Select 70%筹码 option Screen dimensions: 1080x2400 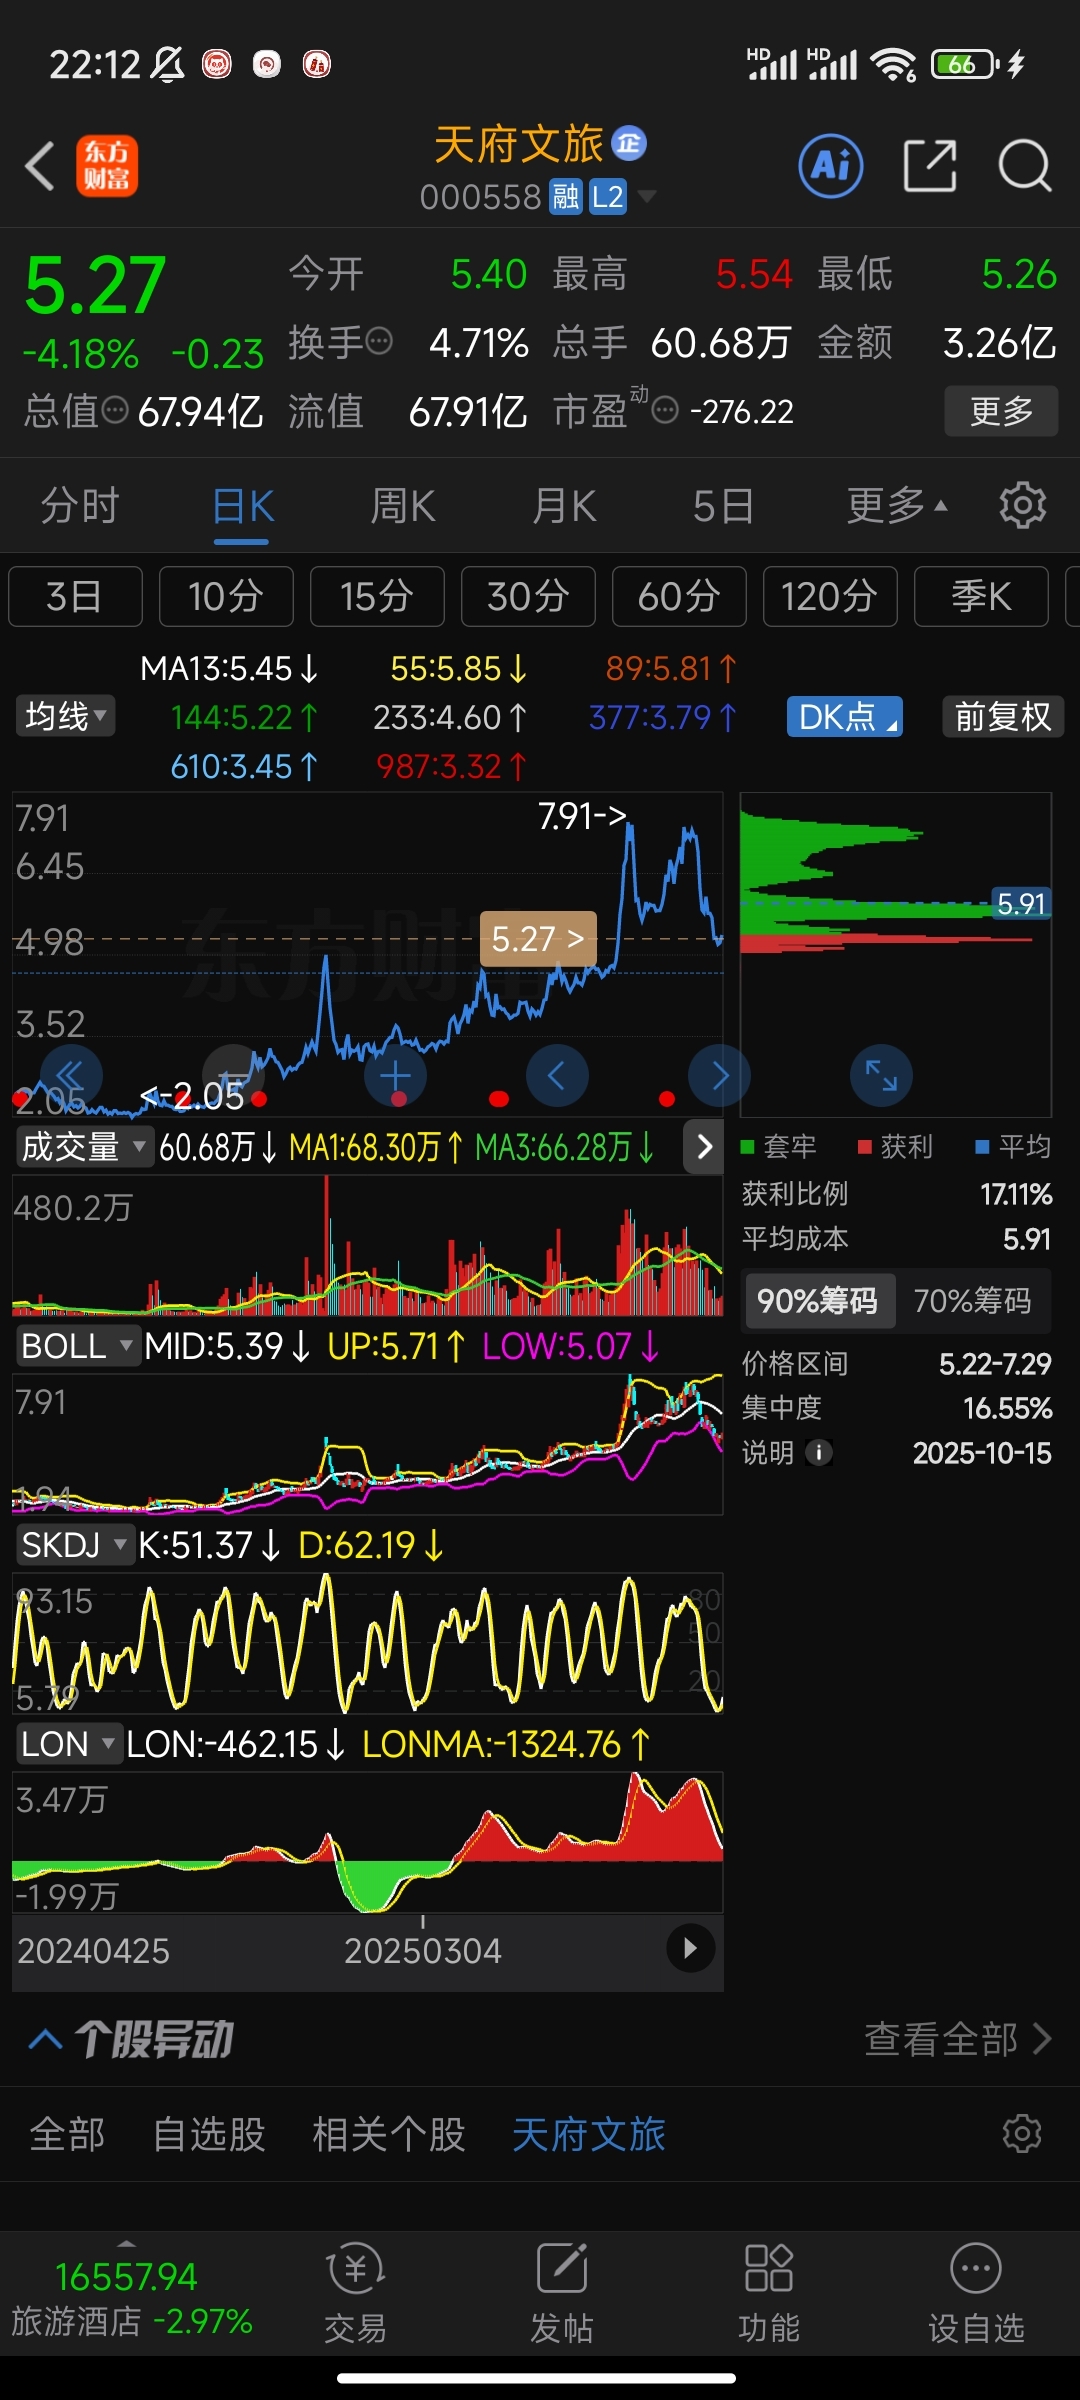[972, 1300]
